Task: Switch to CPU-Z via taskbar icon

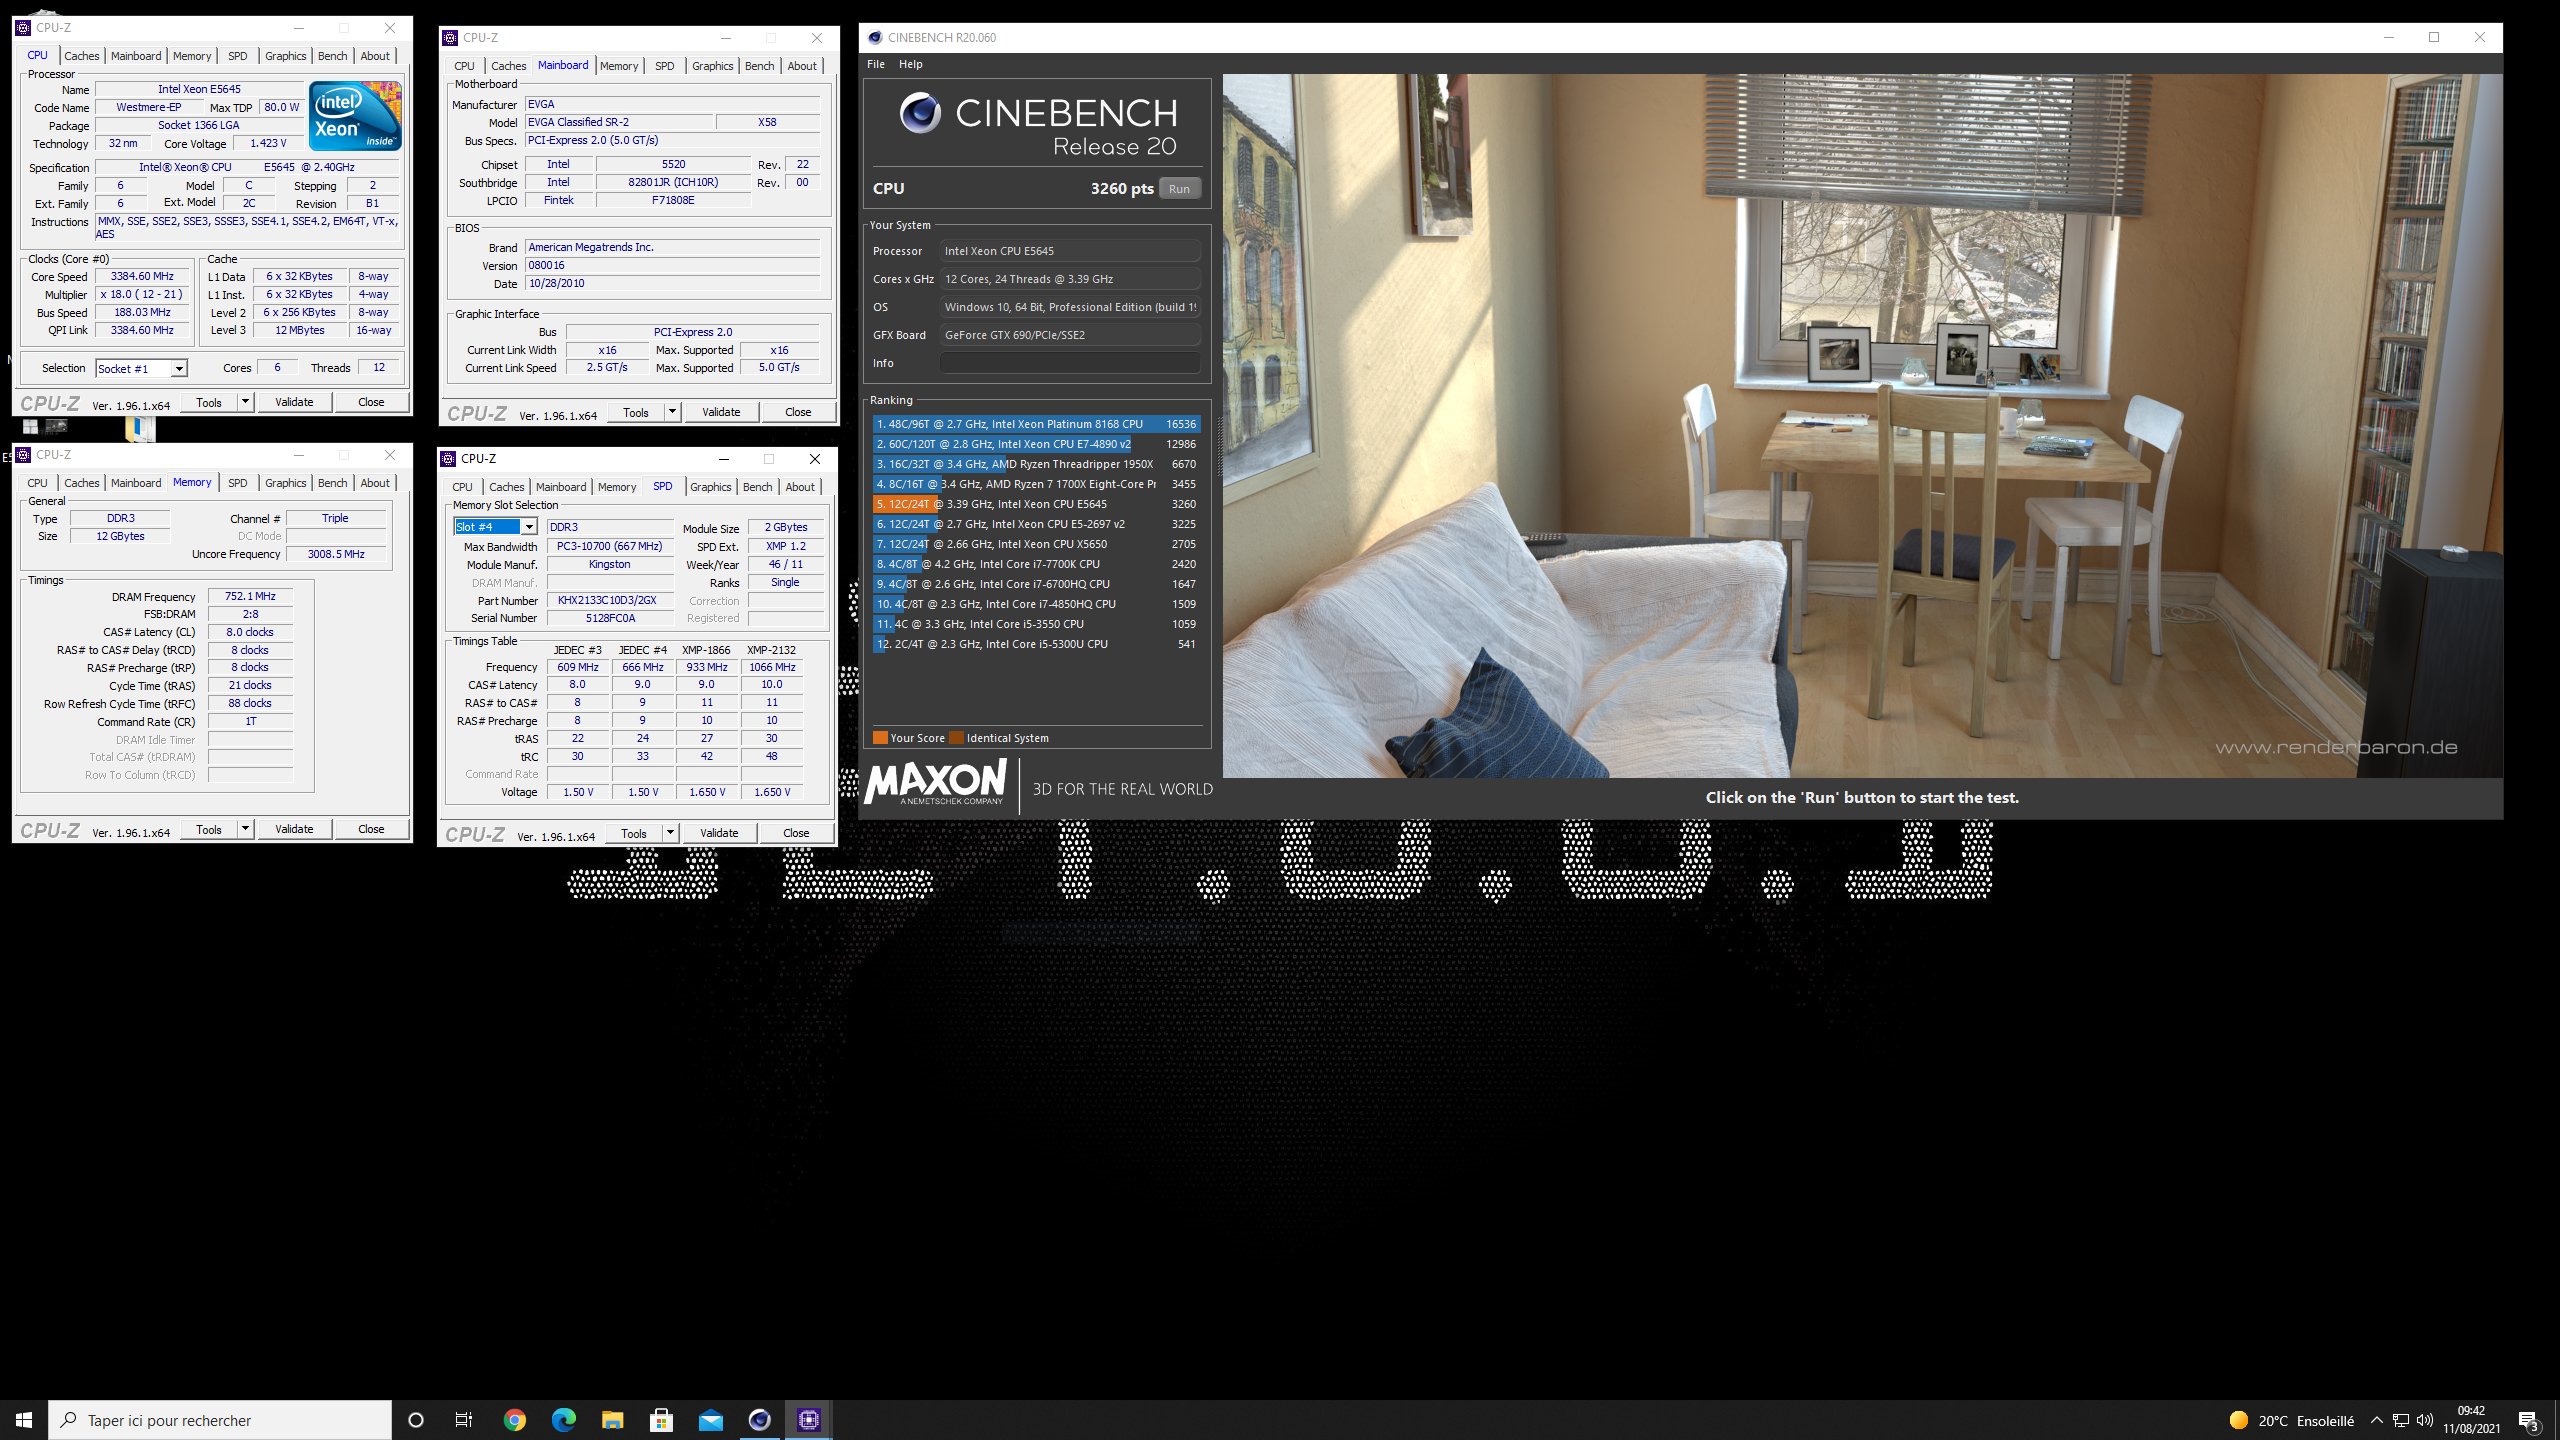Action: pos(809,1420)
